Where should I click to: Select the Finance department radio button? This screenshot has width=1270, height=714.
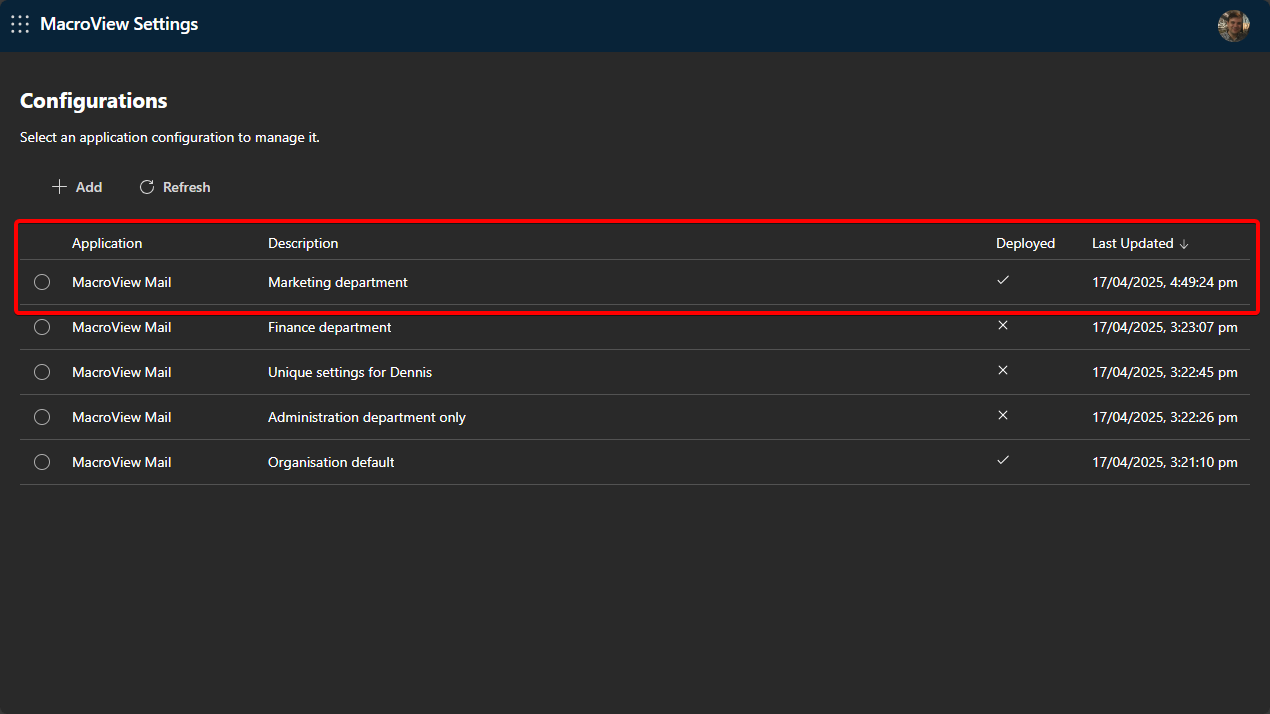pyautogui.click(x=42, y=327)
